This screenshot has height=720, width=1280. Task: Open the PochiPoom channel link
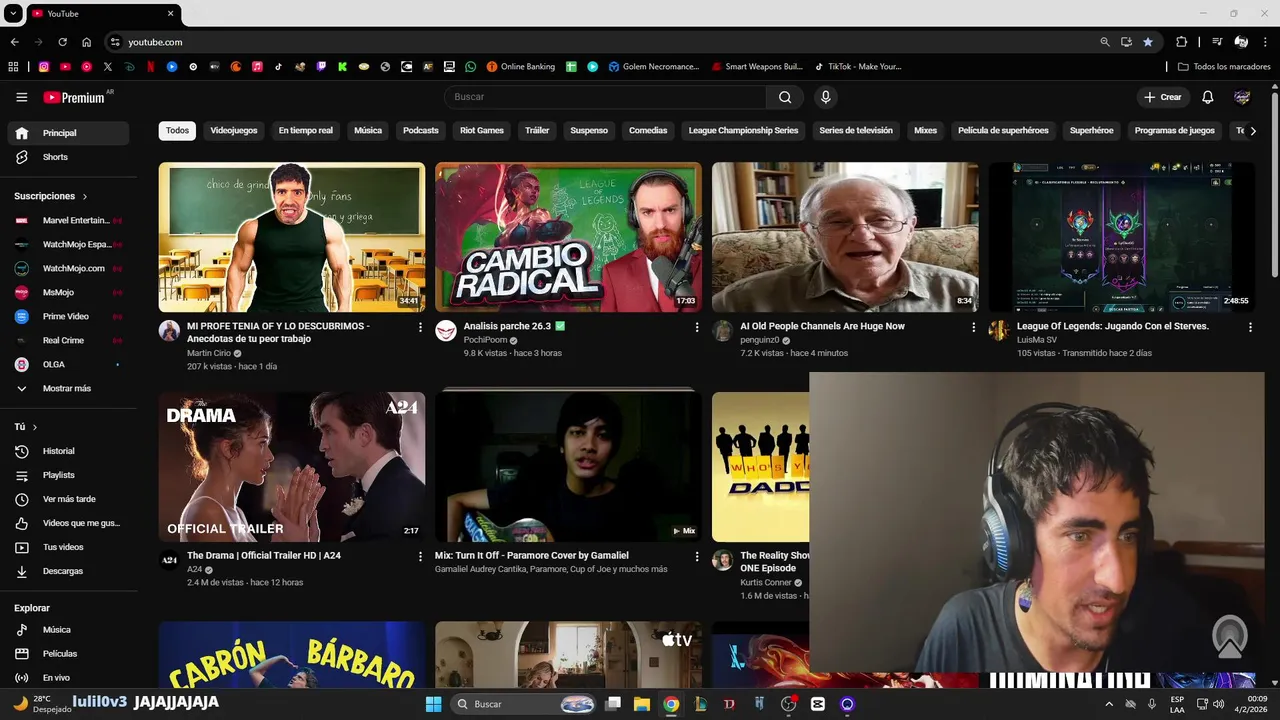click(485, 340)
